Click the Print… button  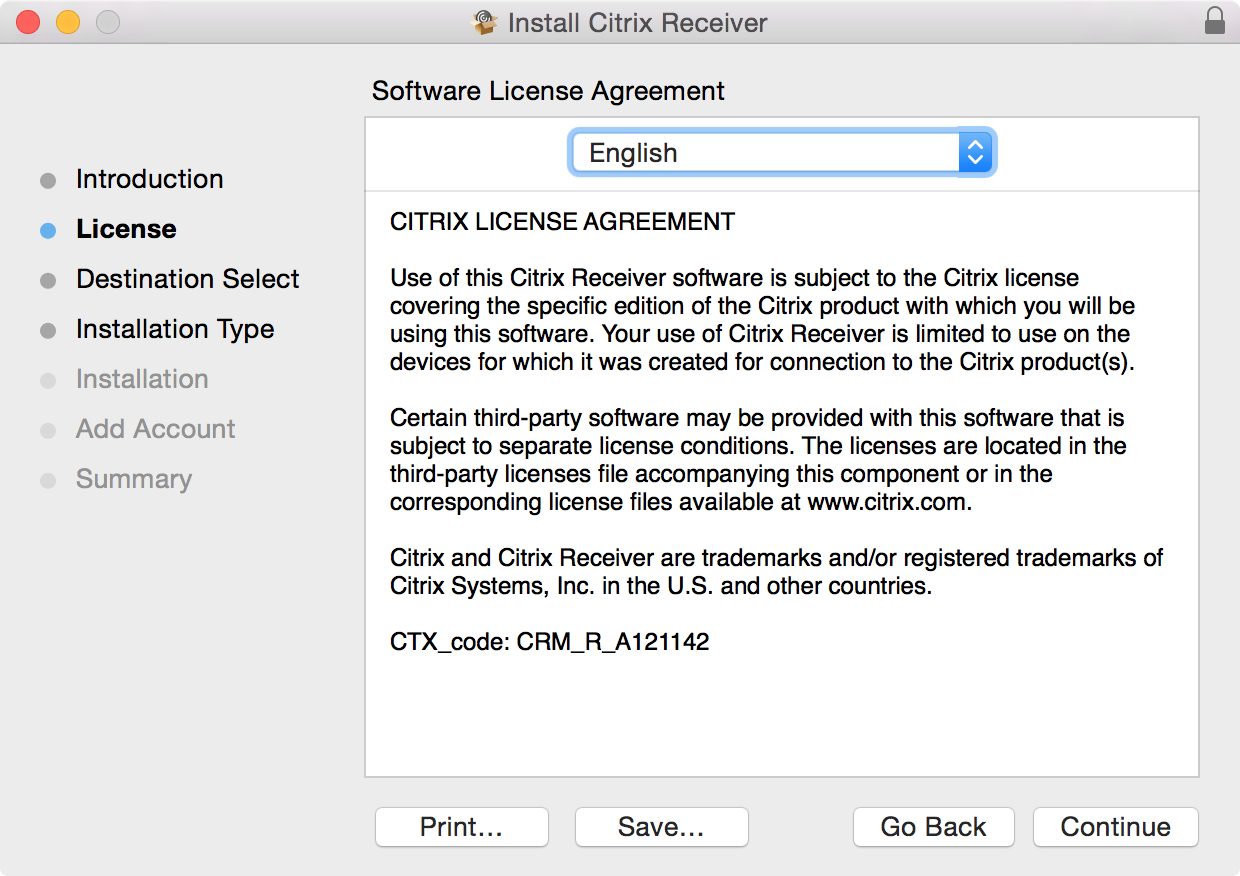coord(461,827)
